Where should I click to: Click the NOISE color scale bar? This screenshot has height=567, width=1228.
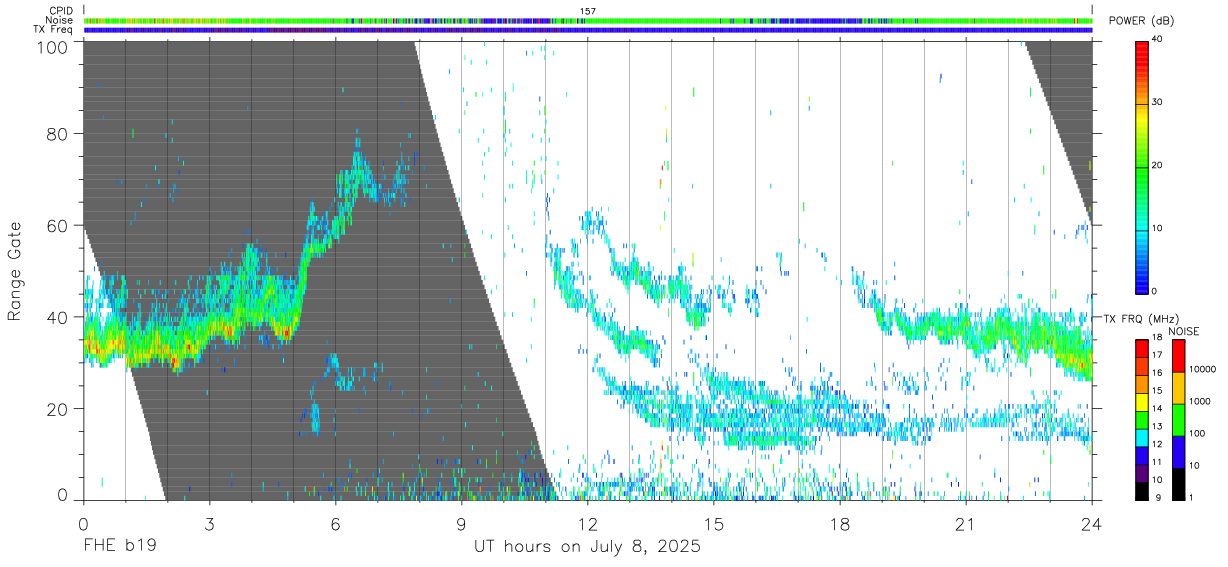tap(1178, 419)
